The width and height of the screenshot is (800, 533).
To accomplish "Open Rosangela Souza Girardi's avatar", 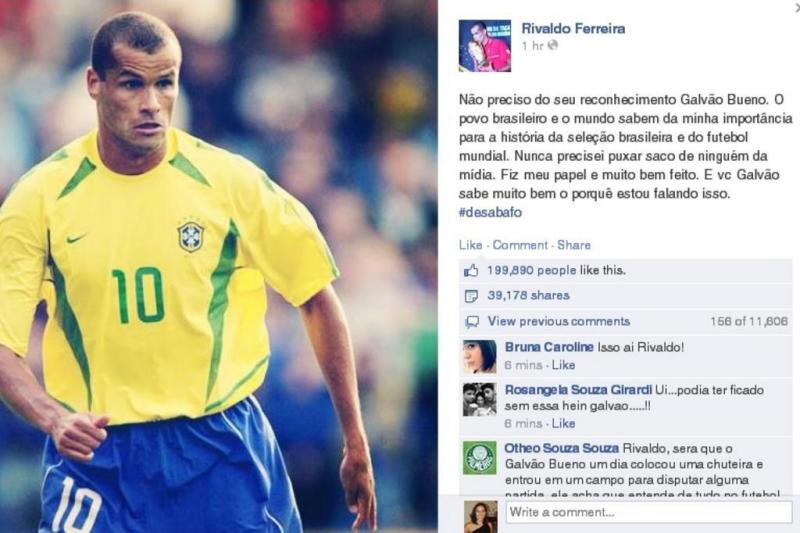I will 480,399.
